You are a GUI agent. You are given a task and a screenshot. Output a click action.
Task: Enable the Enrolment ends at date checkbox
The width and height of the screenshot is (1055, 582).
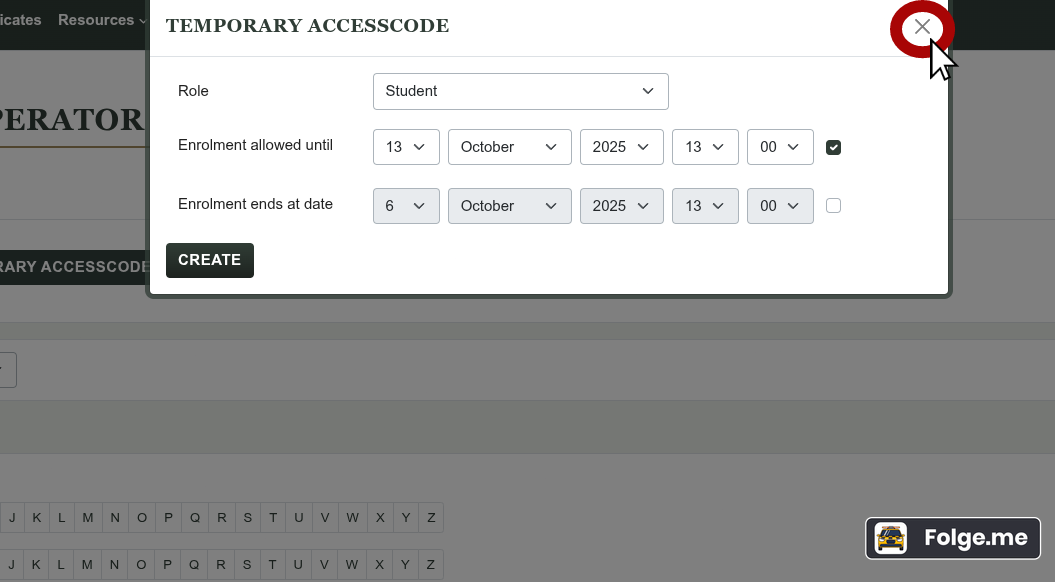[833, 206]
